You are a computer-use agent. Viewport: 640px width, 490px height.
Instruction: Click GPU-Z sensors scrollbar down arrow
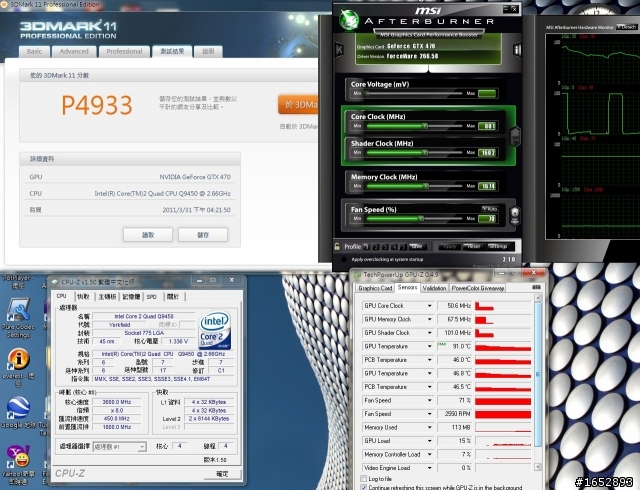pos(538,467)
